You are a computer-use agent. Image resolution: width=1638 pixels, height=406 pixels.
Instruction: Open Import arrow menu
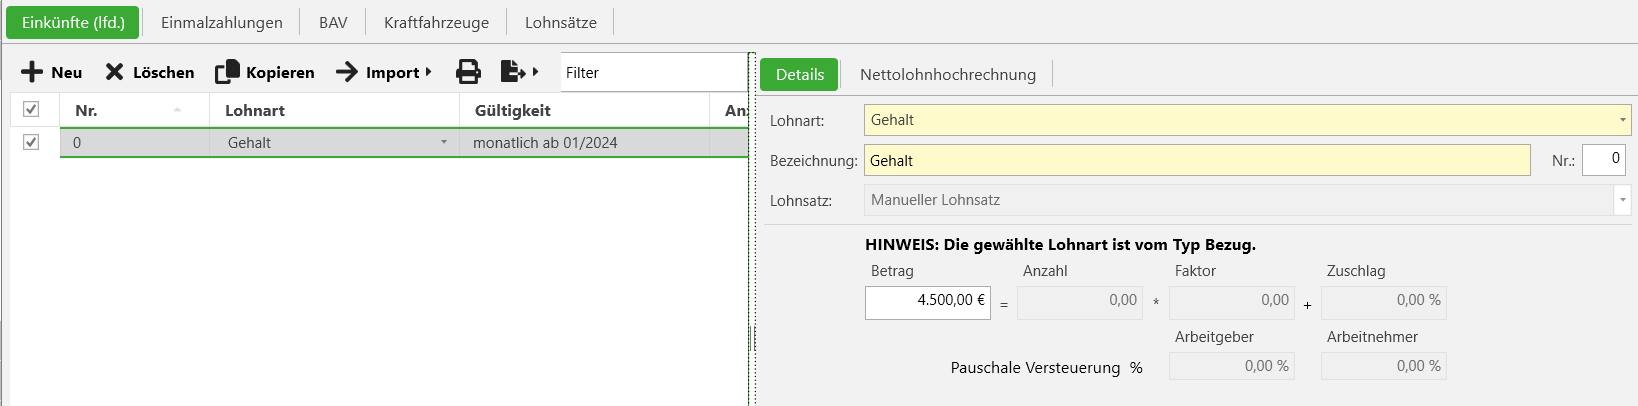384,72
